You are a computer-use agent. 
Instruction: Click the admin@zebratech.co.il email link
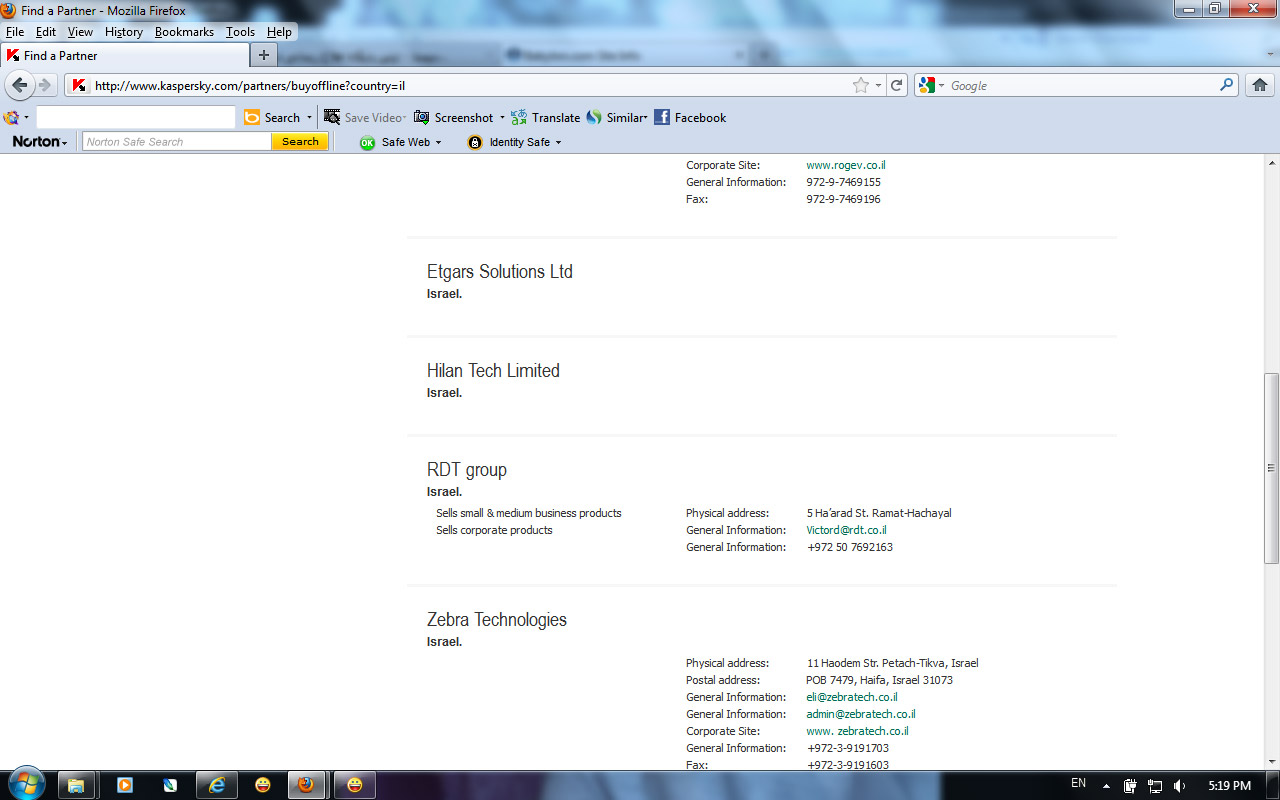click(x=861, y=714)
